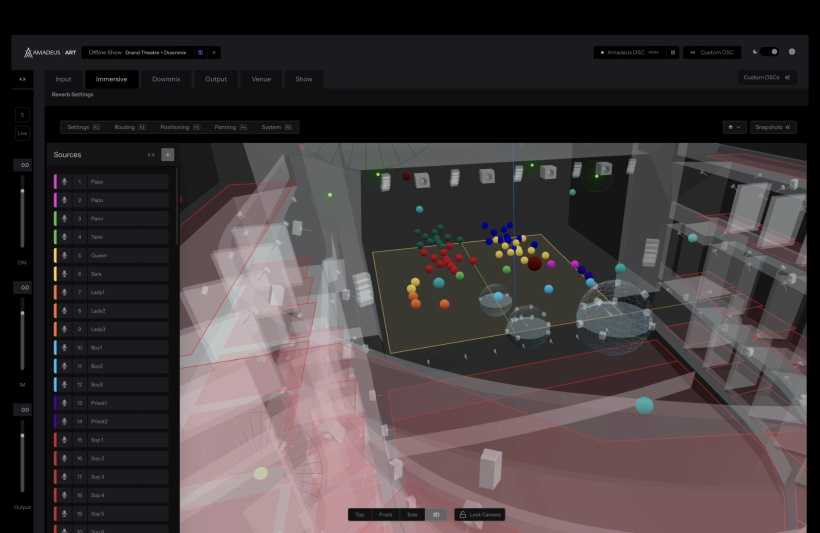This screenshot has height=533, width=820.
Task: Go to the Output tab
Action: click(216, 79)
